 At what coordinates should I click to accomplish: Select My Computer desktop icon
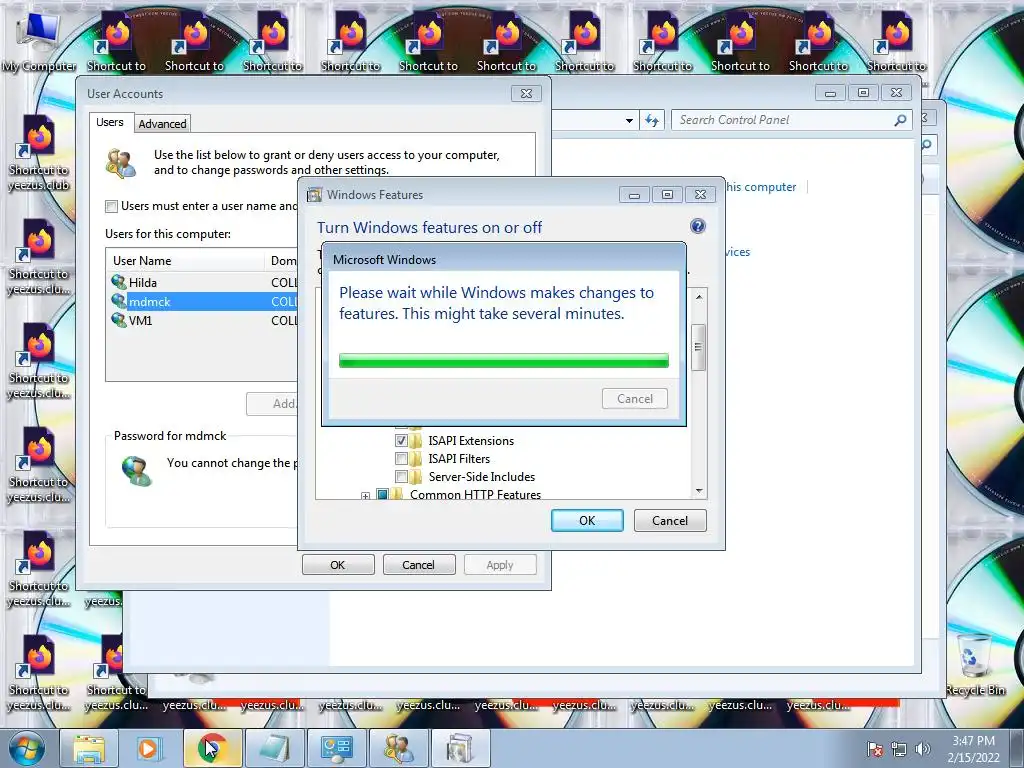[x=38, y=40]
